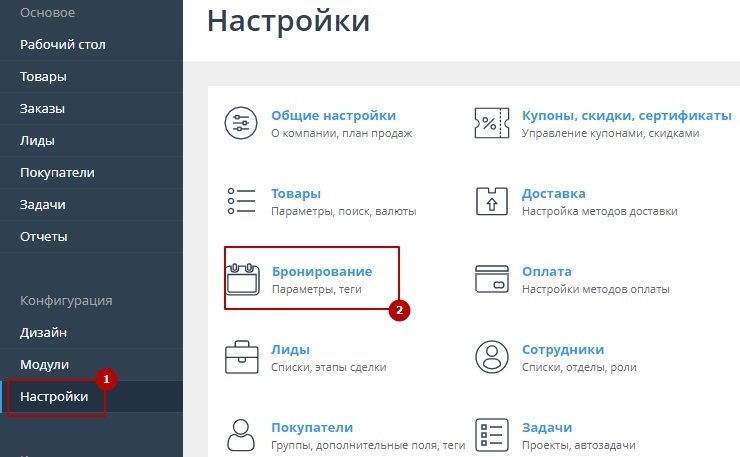Open Дизайн under Конфигурация
This screenshot has height=457, width=740.
43,332
